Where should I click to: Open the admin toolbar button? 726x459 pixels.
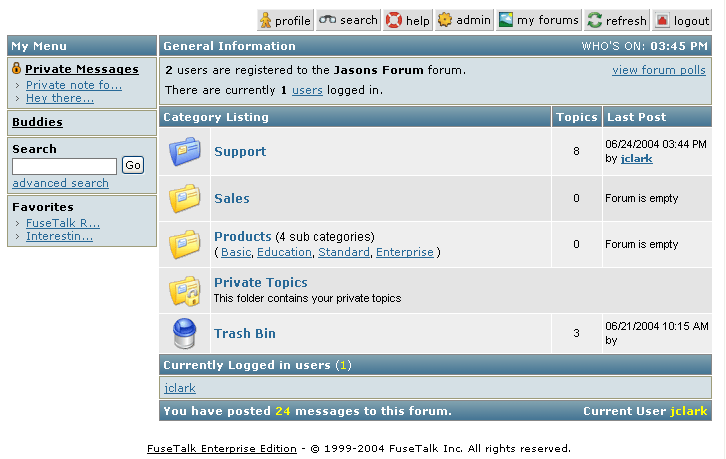point(464,20)
